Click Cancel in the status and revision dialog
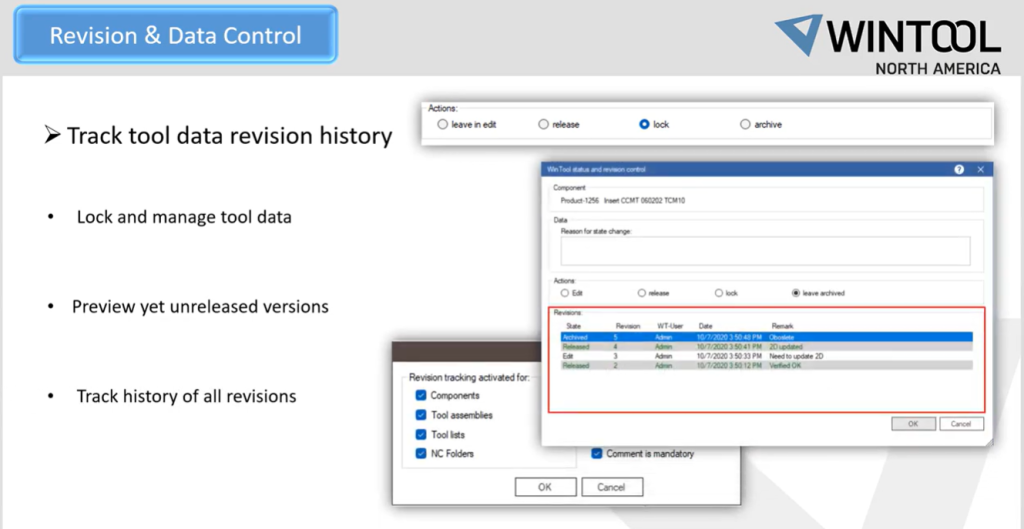1024x529 pixels. [960, 424]
